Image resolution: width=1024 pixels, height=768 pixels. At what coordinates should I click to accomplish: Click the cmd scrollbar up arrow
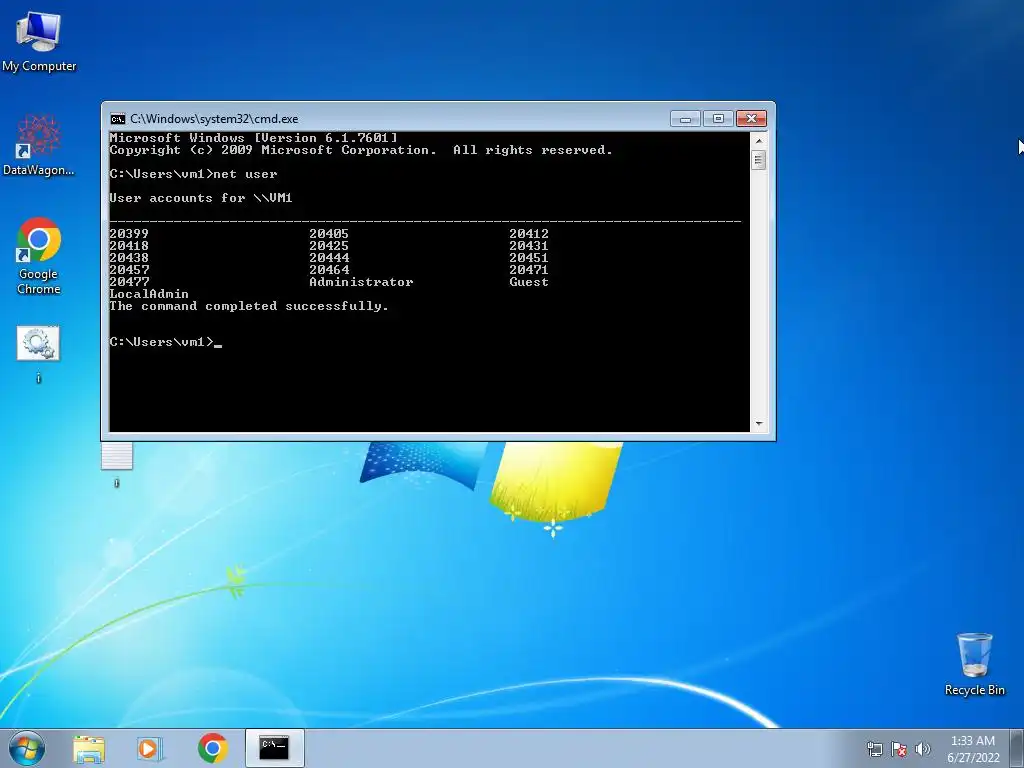pos(758,140)
